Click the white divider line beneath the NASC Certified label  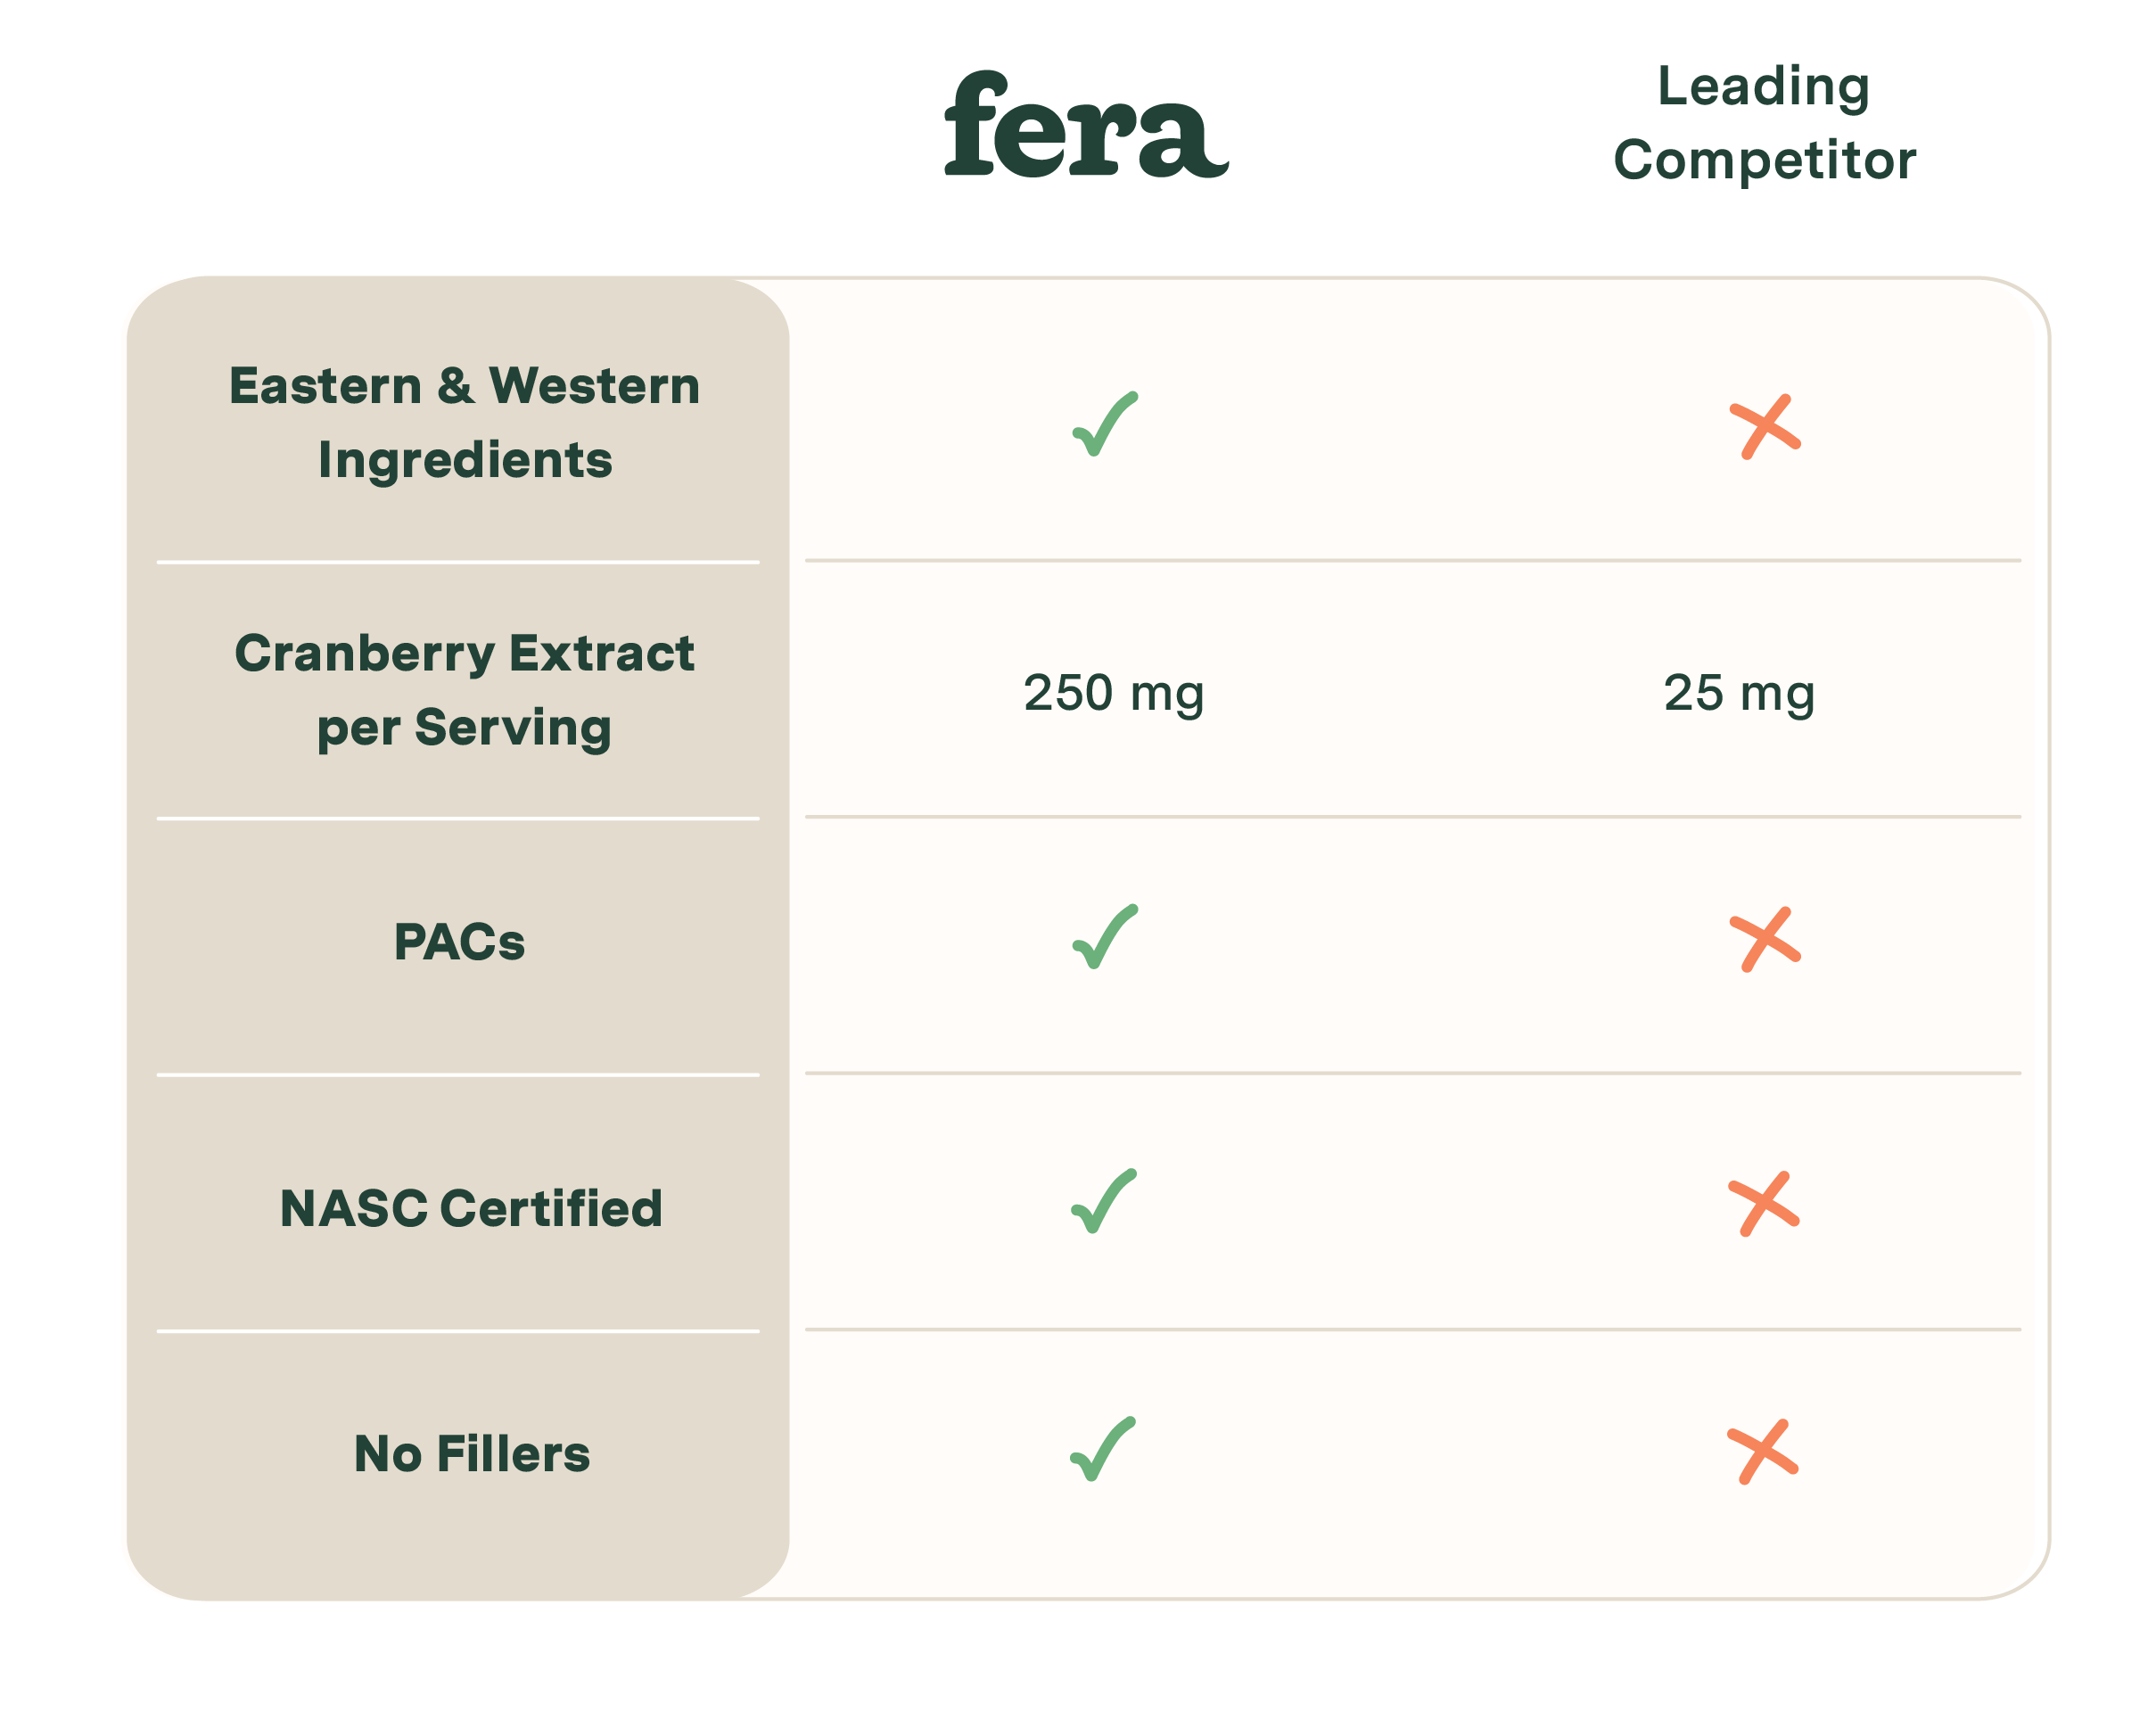click(458, 1331)
